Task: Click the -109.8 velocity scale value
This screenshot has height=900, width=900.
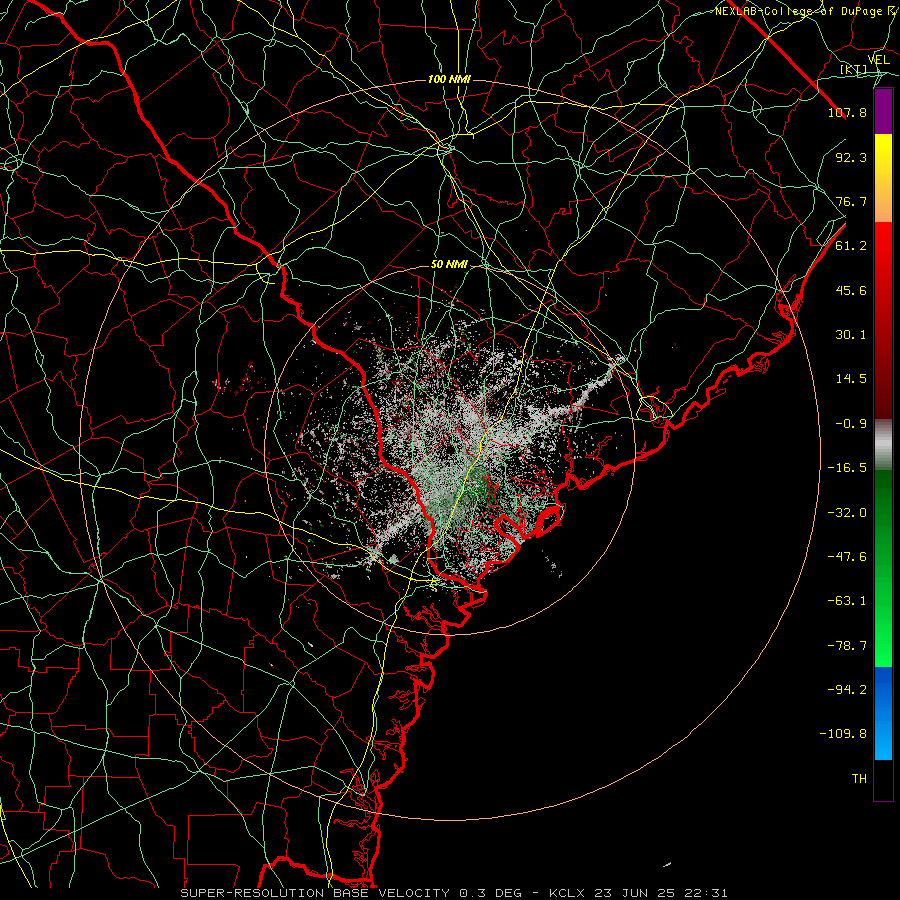Action: click(x=843, y=734)
